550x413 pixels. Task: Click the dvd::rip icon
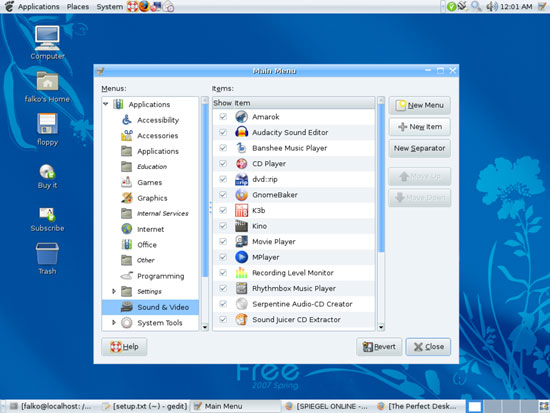[241, 179]
